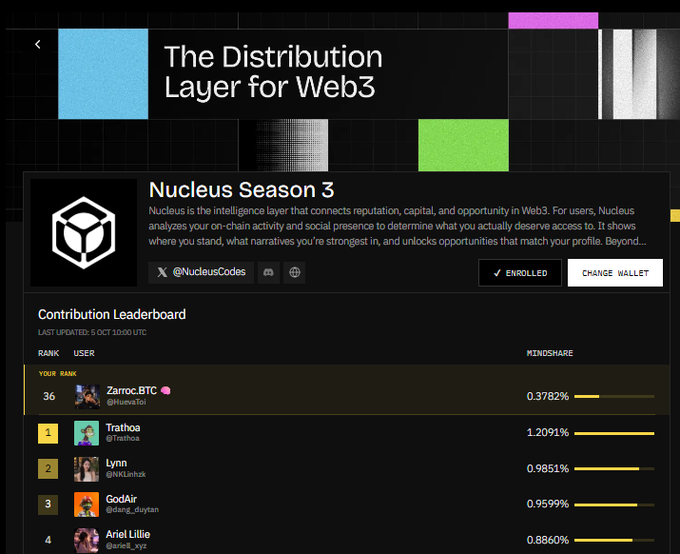The image size is (680, 554).
Task: Click Zarroc.BTC's mindshare progress bar
Action: tap(614, 397)
